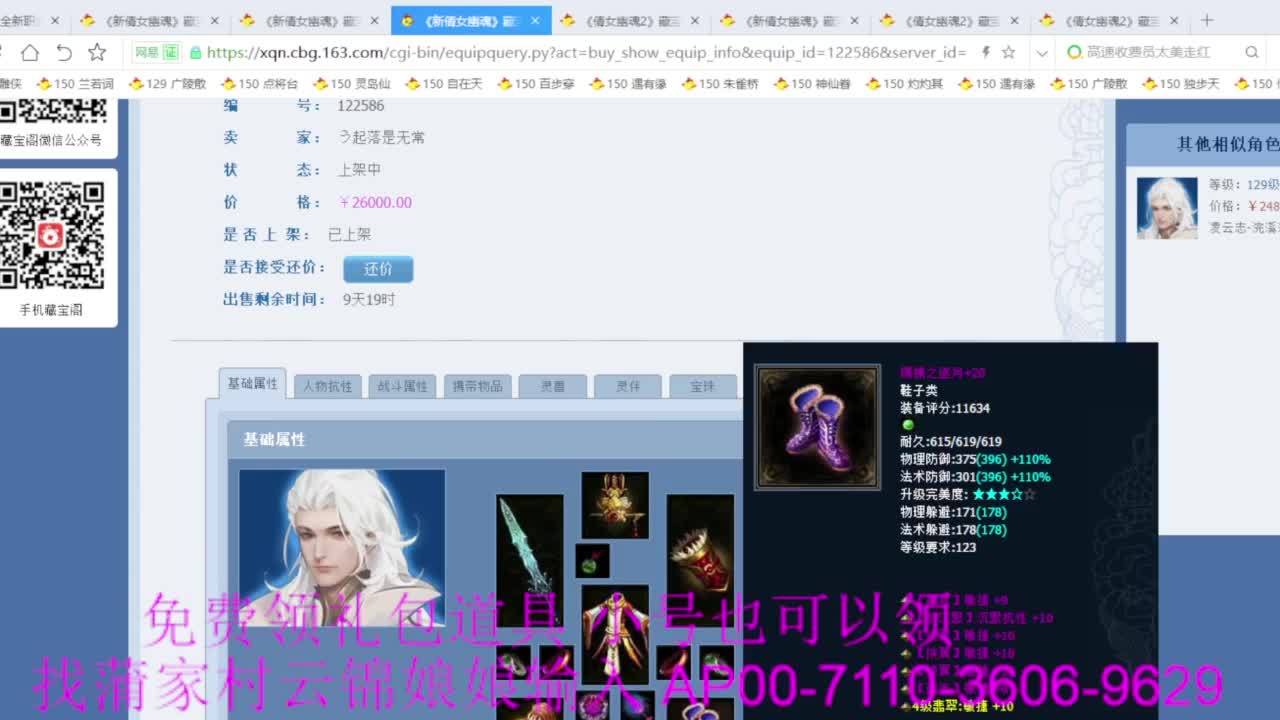The width and height of the screenshot is (1280, 720).
Task: Click the golden helmet equipment icon
Action: (x=615, y=505)
